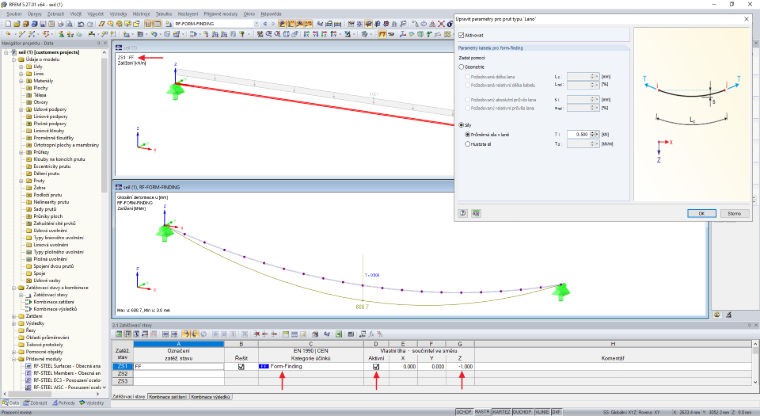
Task: Open the Pohledy tab in navigator
Action: (x=64, y=403)
